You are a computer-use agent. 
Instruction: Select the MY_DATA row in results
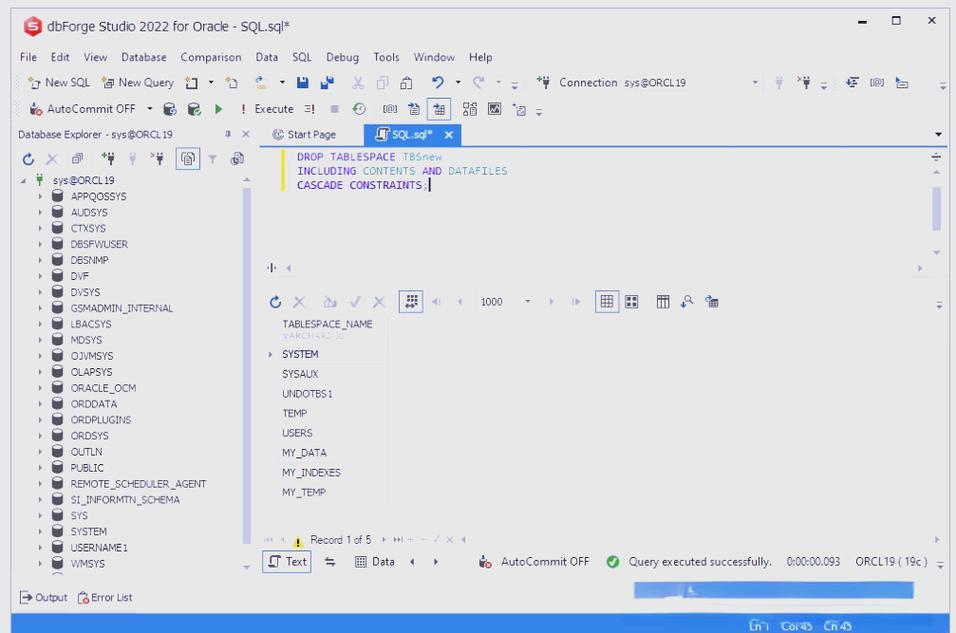[x=304, y=453]
